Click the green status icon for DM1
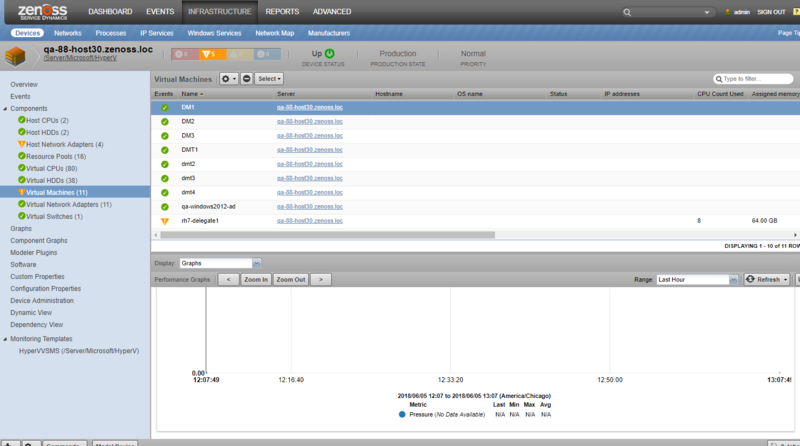 pos(164,108)
